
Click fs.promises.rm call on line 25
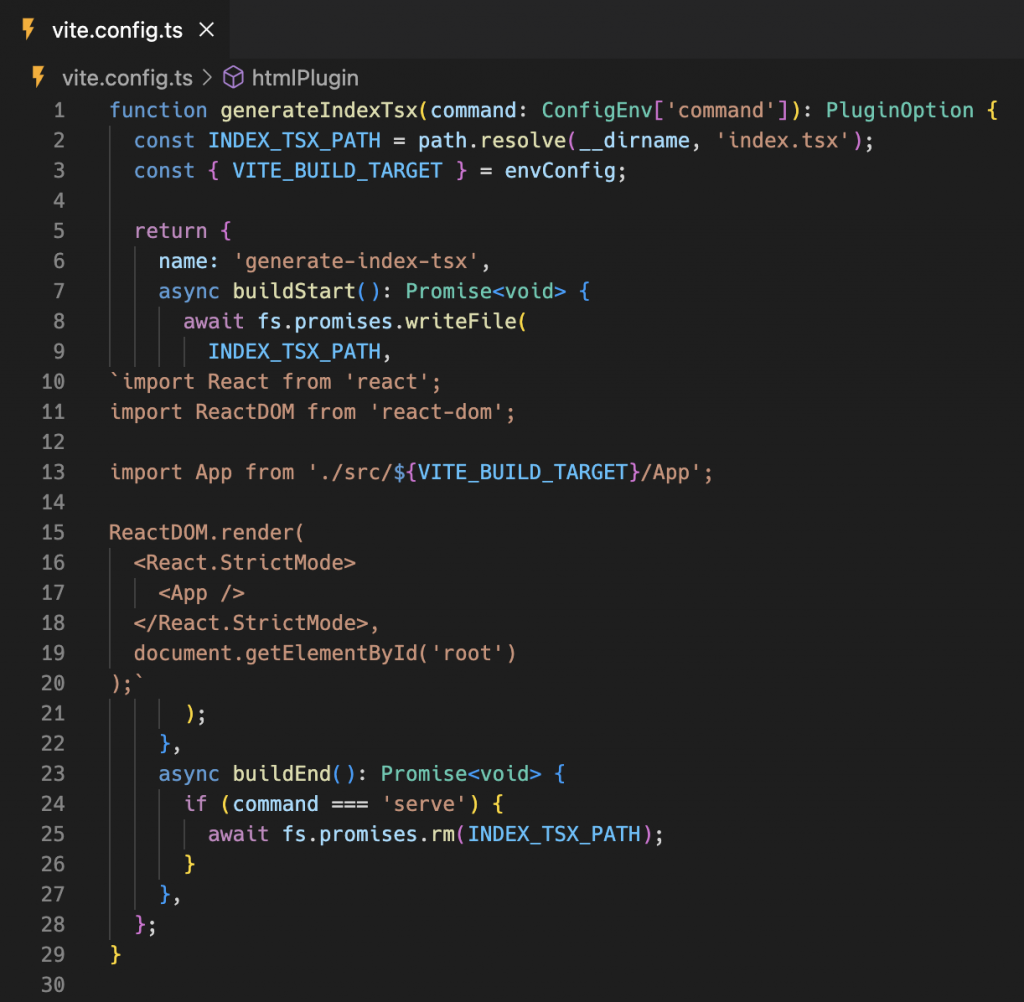pyautogui.click(x=368, y=834)
